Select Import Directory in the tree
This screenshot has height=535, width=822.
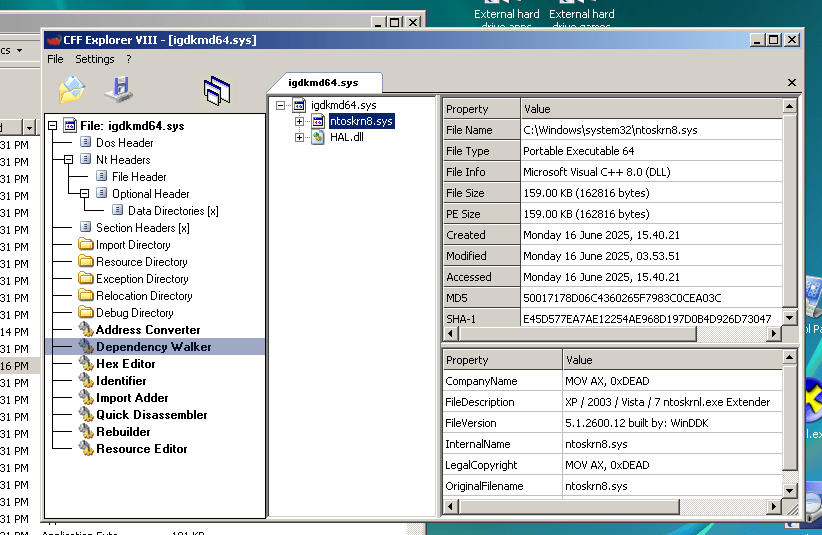(132, 245)
